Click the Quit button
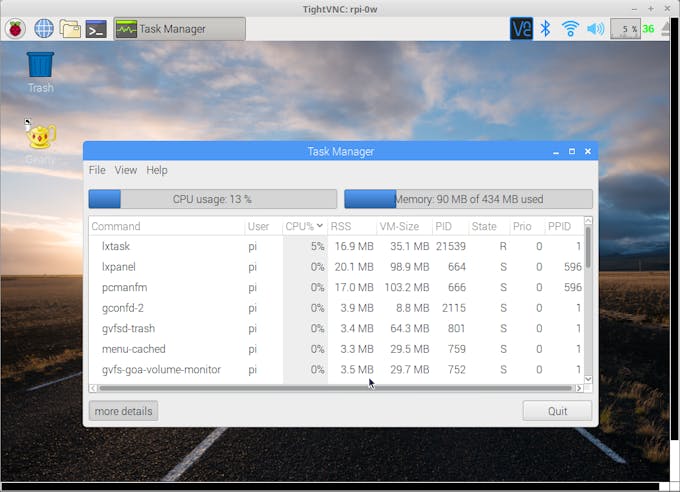 coord(557,411)
